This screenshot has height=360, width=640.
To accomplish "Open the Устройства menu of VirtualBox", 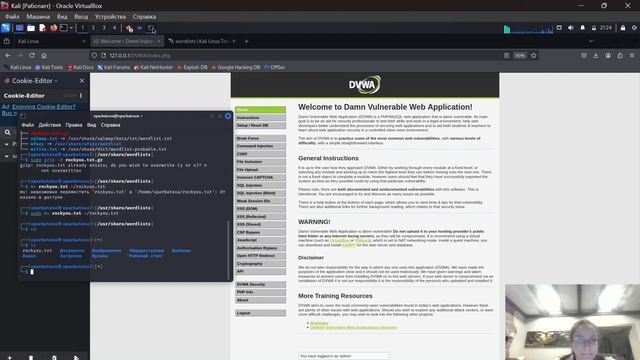I will pos(110,17).
